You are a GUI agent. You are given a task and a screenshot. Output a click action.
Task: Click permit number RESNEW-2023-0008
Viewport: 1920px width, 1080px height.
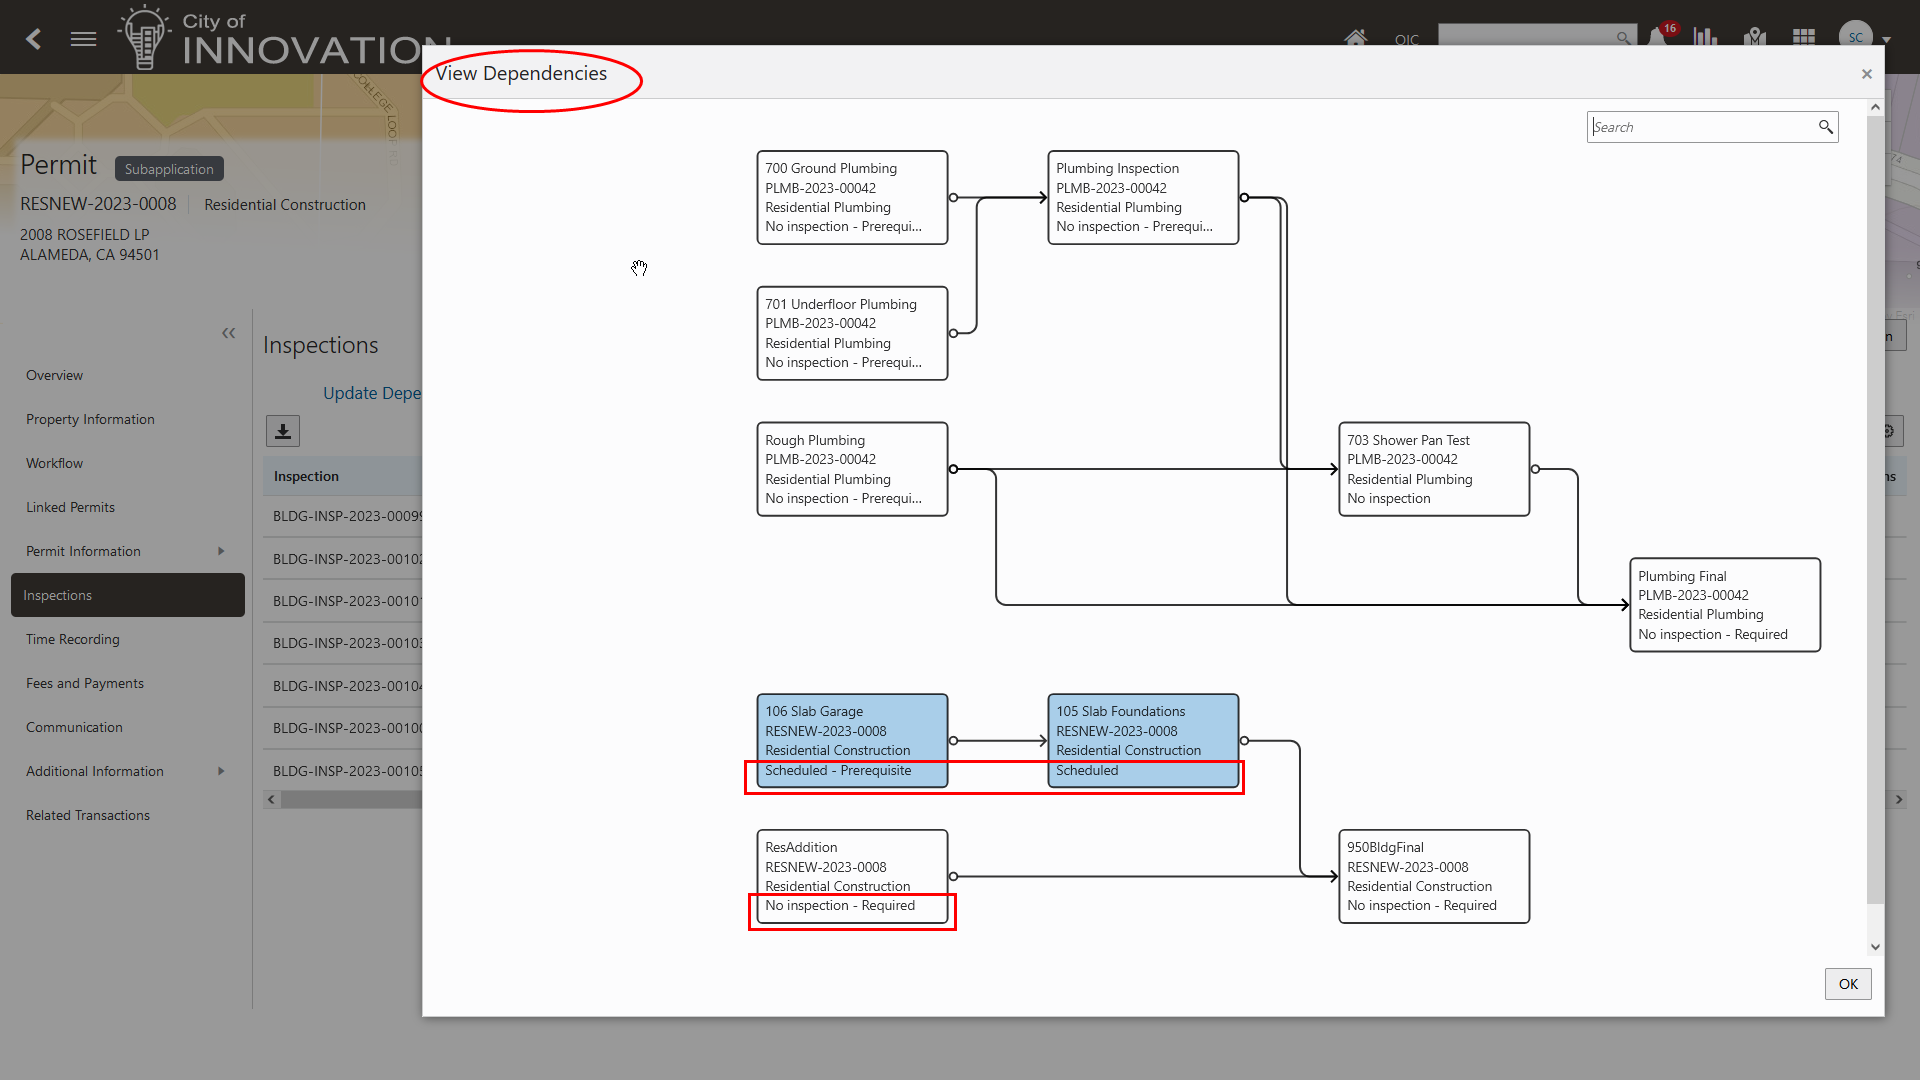(x=98, y=204)
